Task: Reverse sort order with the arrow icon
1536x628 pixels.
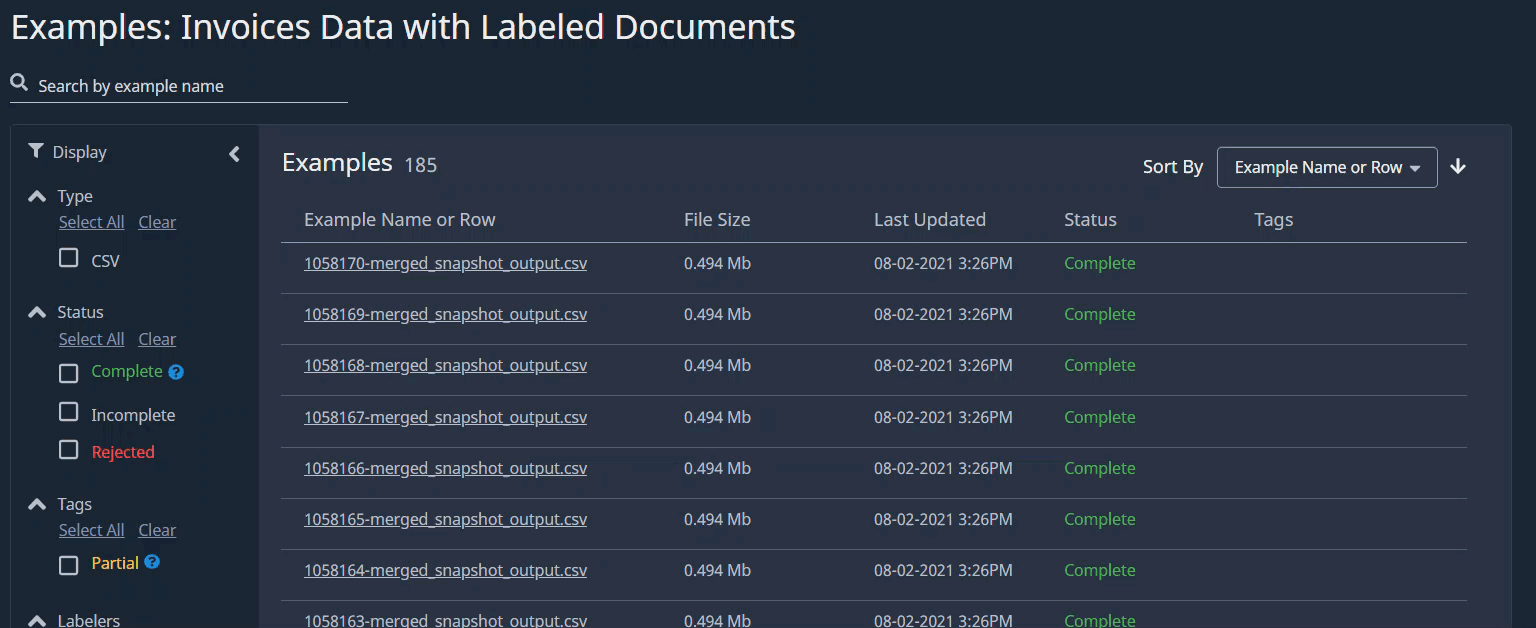Action: coord(1458,167)
